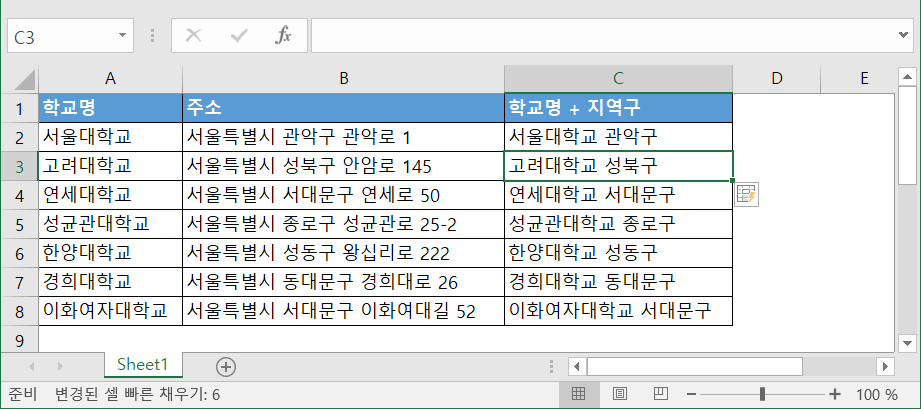Open the Name Box dropdown arrow
Screen dimensions: 921x409
(x=122, y=36)
